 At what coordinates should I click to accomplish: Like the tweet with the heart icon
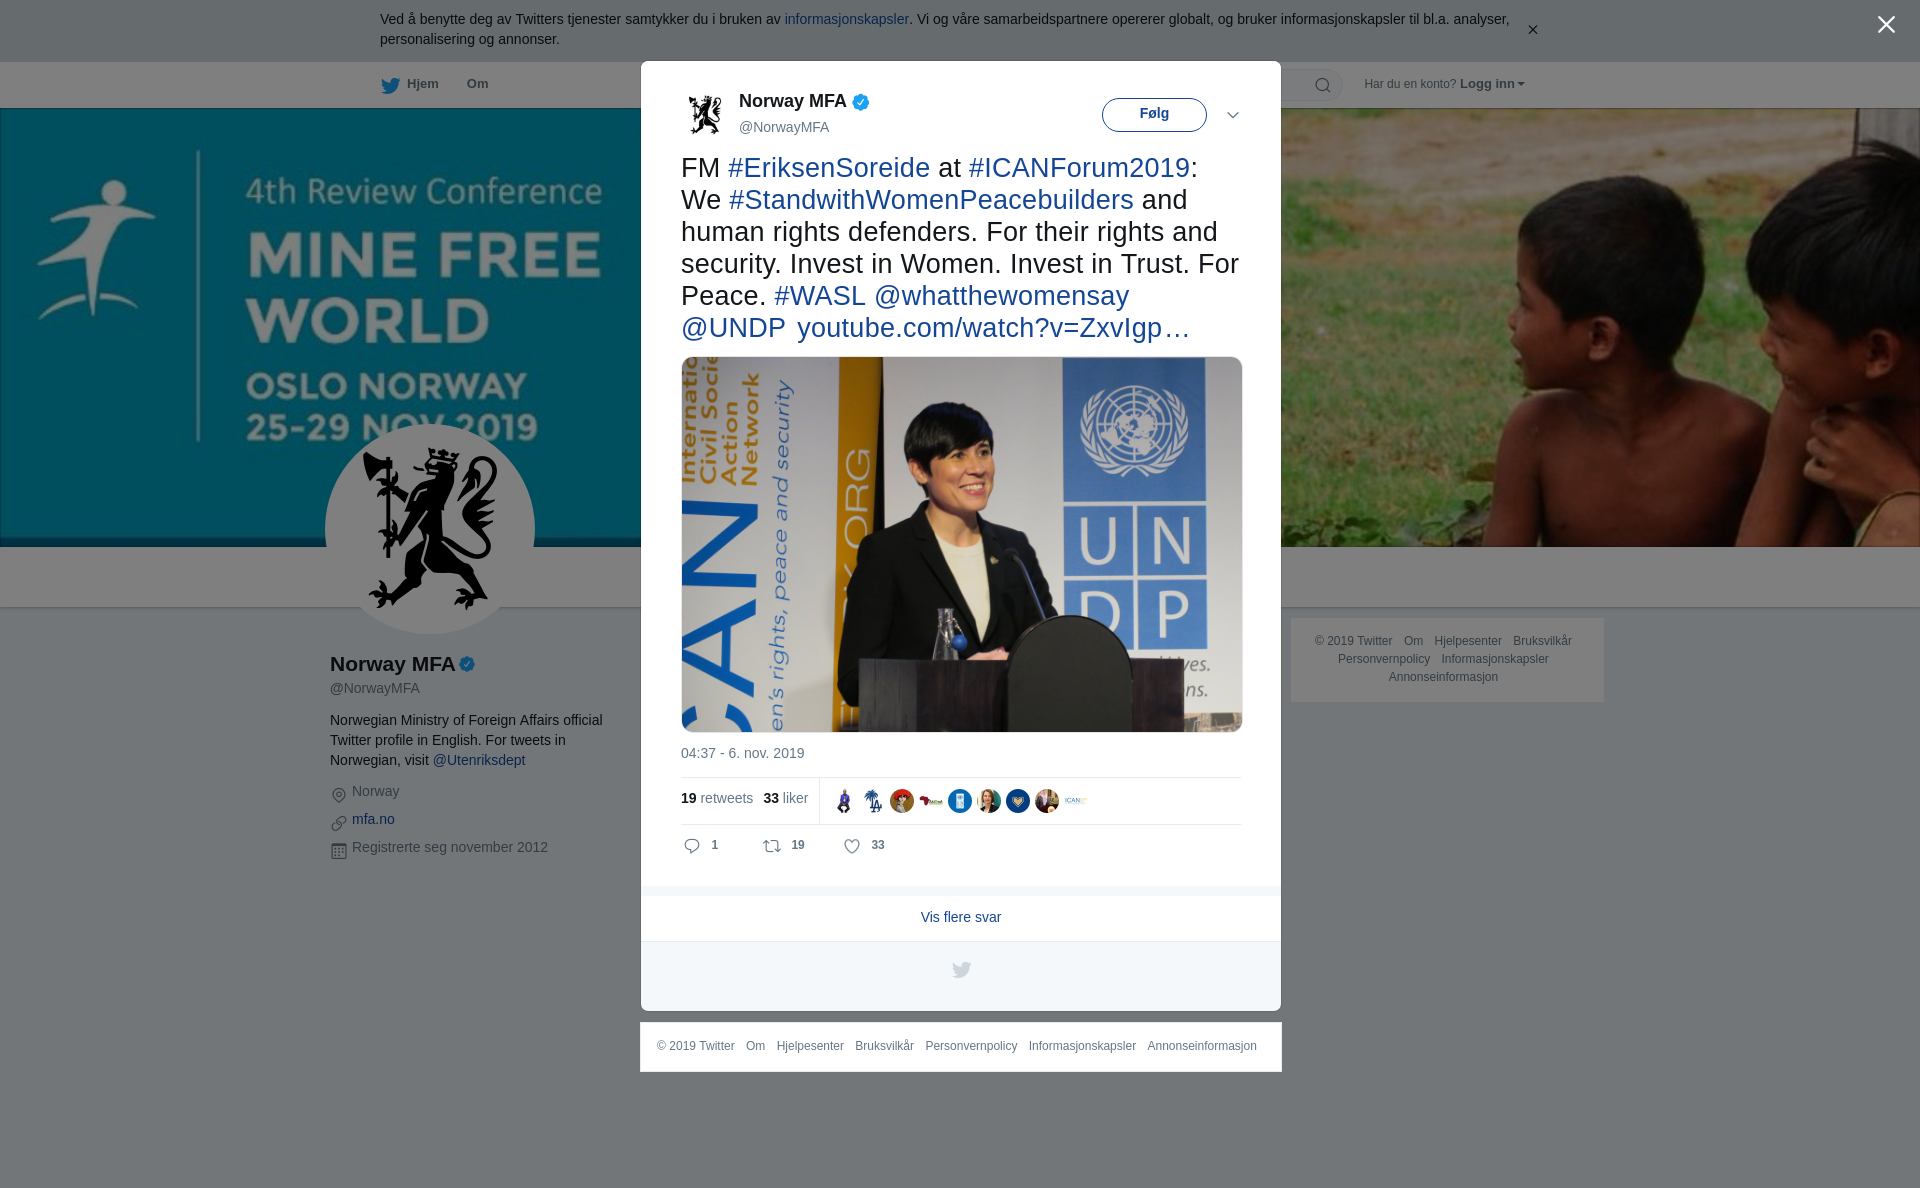coord(852,846)
